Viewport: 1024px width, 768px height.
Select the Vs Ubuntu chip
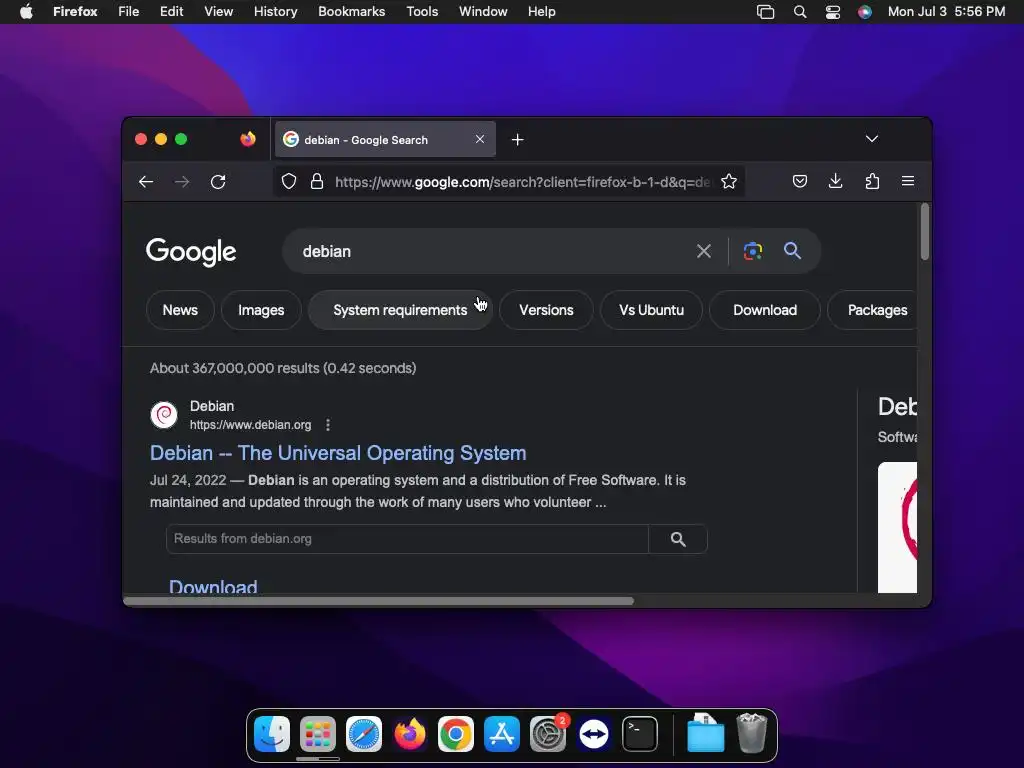click(651, 310)
